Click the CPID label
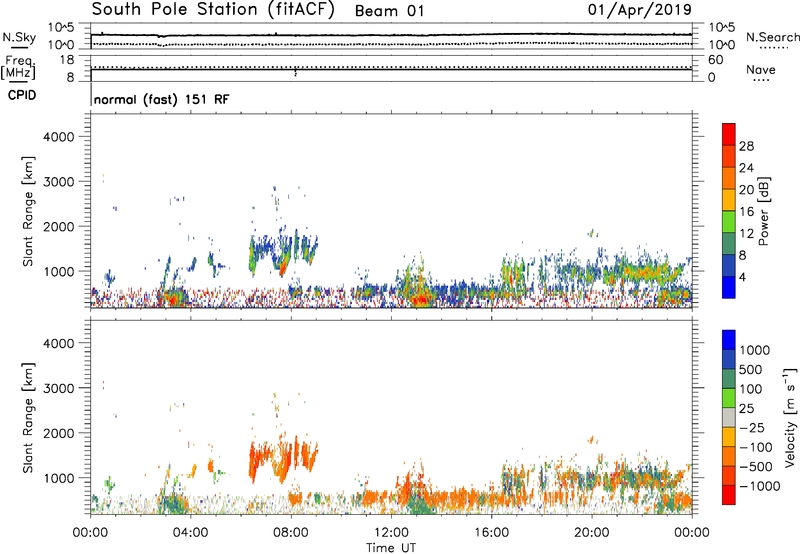Image resolution: width=800 pixels, height=554 pixels. click(22, 95)
